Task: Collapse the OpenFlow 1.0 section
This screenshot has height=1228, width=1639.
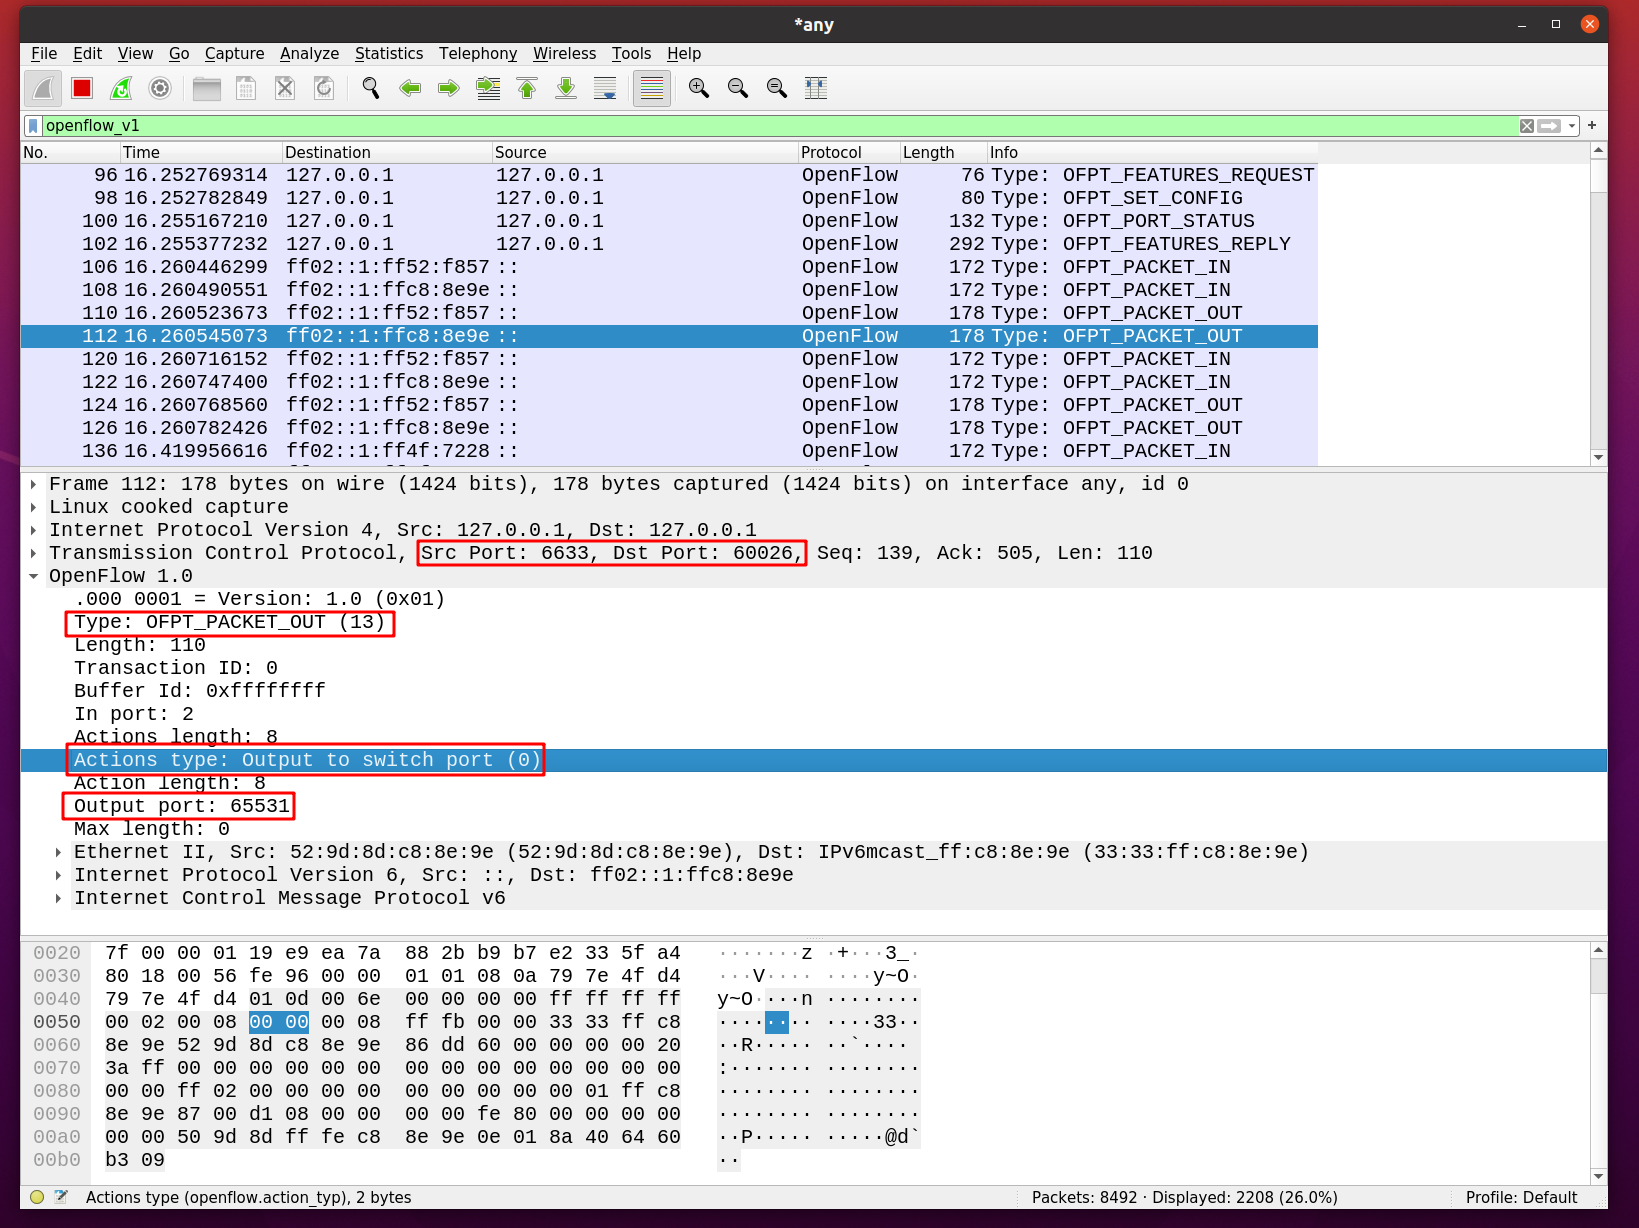Action: coord(34,577)
